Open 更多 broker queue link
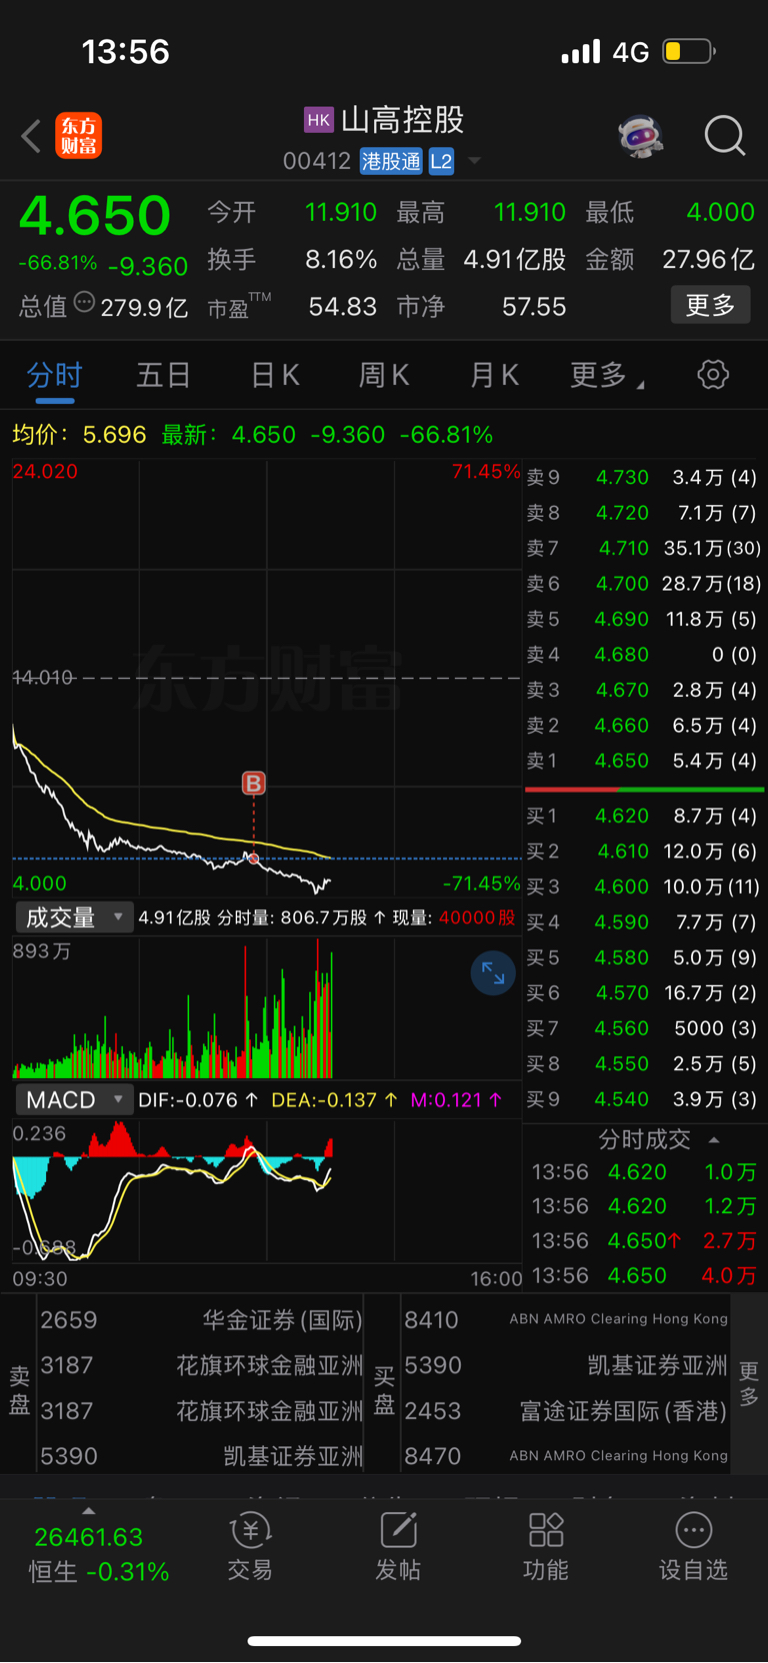 [749, 1383]
